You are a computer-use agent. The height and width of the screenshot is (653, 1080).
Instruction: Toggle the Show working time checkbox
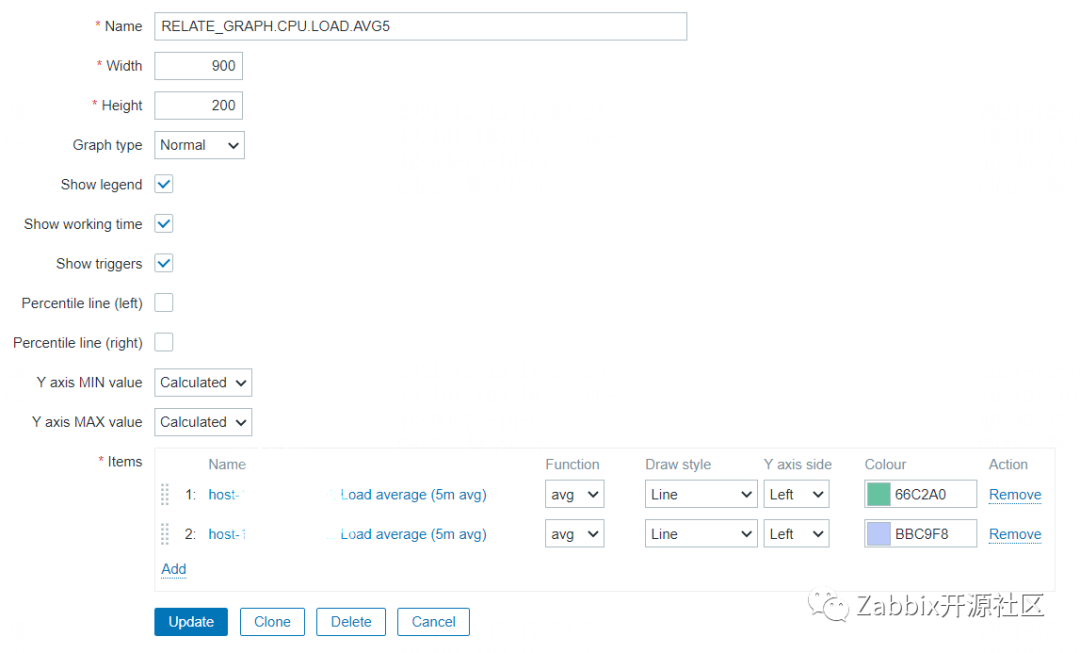pyautogui.click(x=164, y=224)
